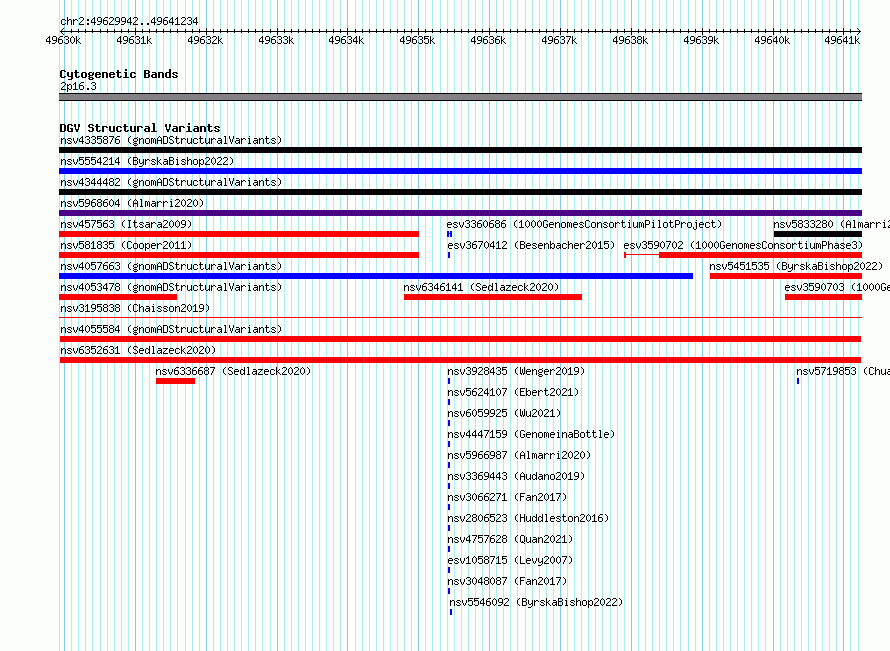This screenshot has height=651, width=890.
Task: Select the 2p16.3 band label
Action: (78, 86)
